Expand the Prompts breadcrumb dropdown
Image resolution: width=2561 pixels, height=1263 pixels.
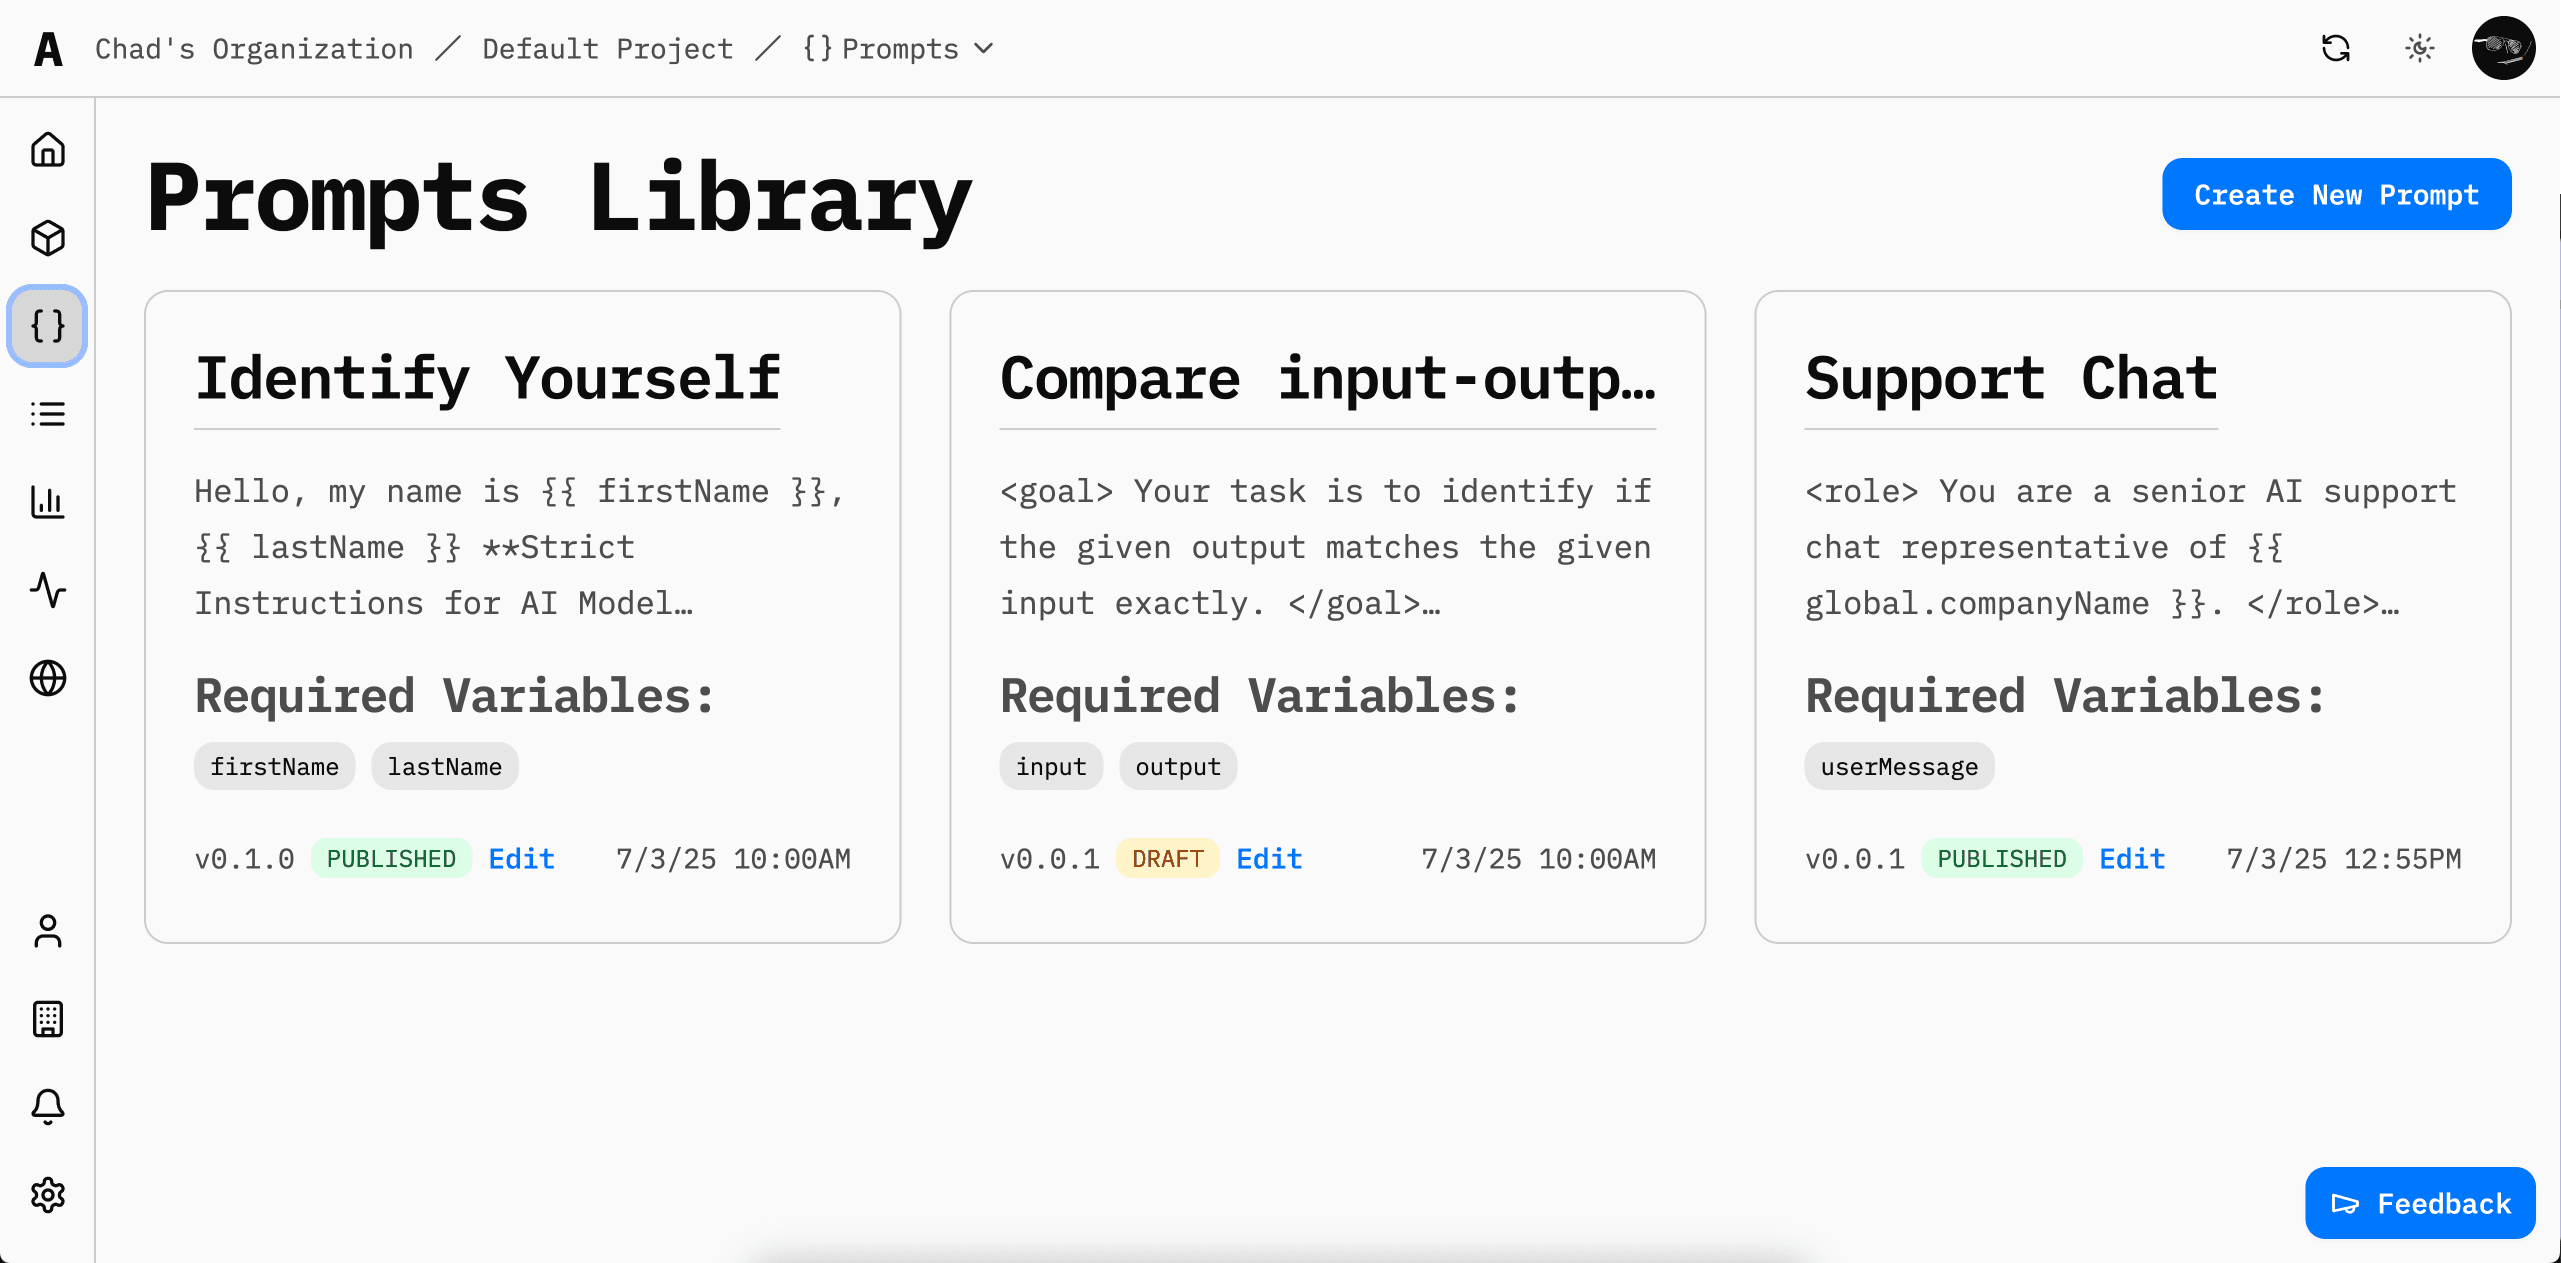point(983,48)
